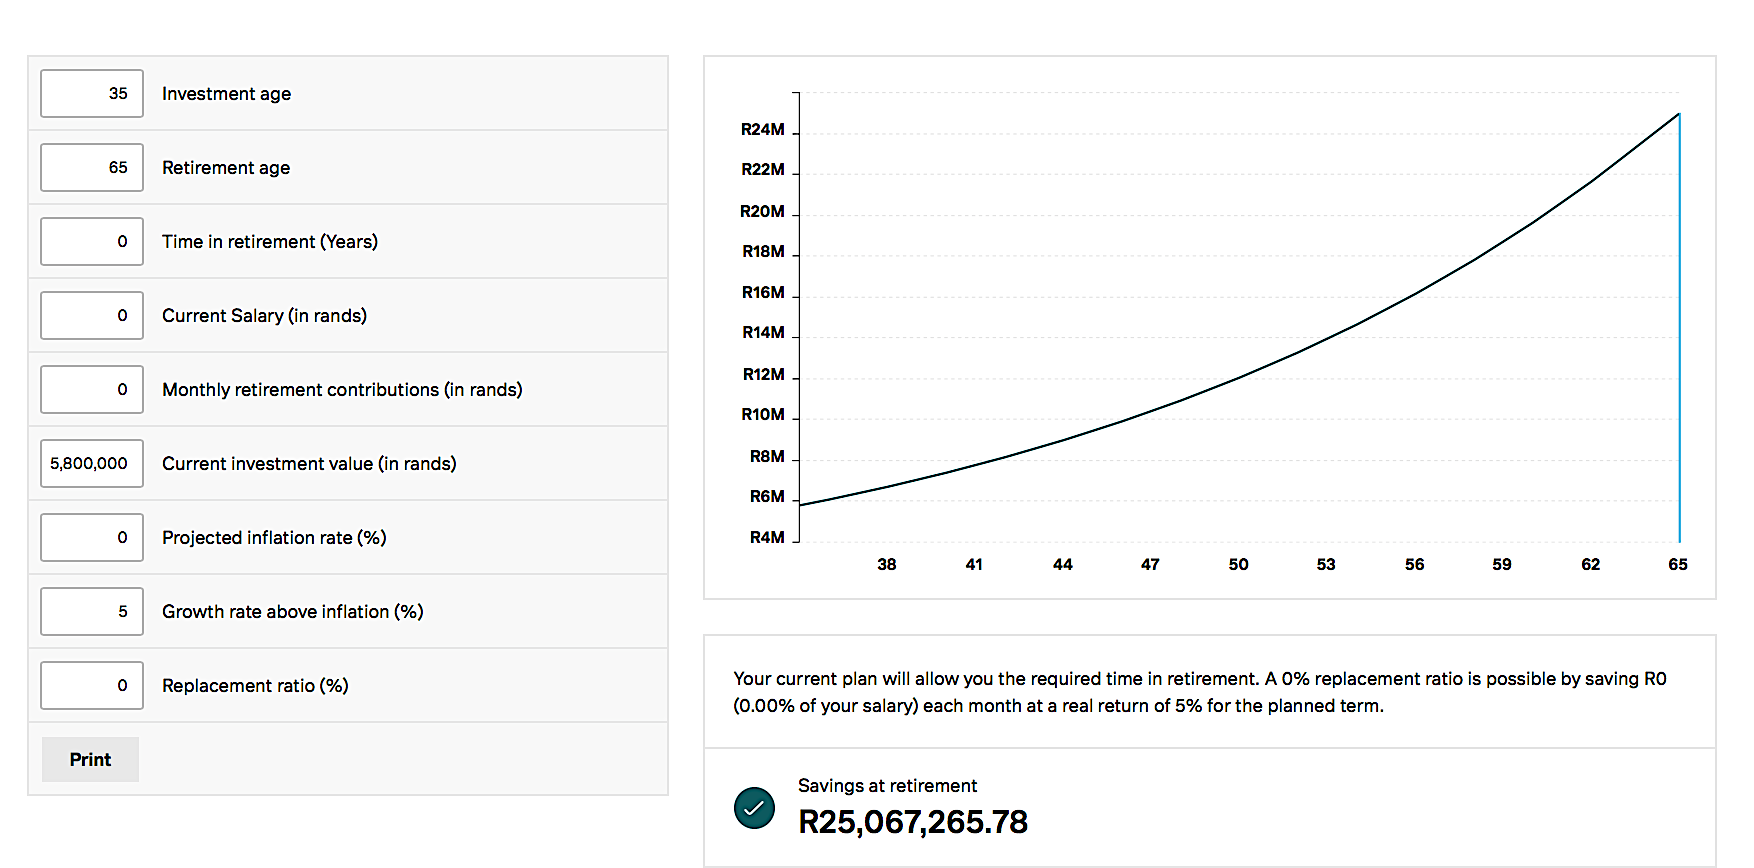Click the blue retirement line at 65
This screenshot has width=1754, height=868.
pyautogui.click(x=1680, y=330)
